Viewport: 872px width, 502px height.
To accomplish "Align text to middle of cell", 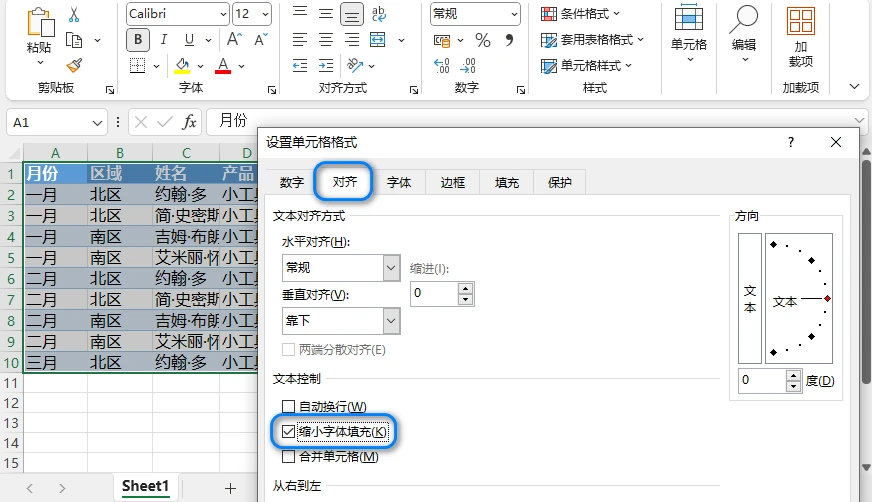I will pyautogui.click(x=326, y=13).
